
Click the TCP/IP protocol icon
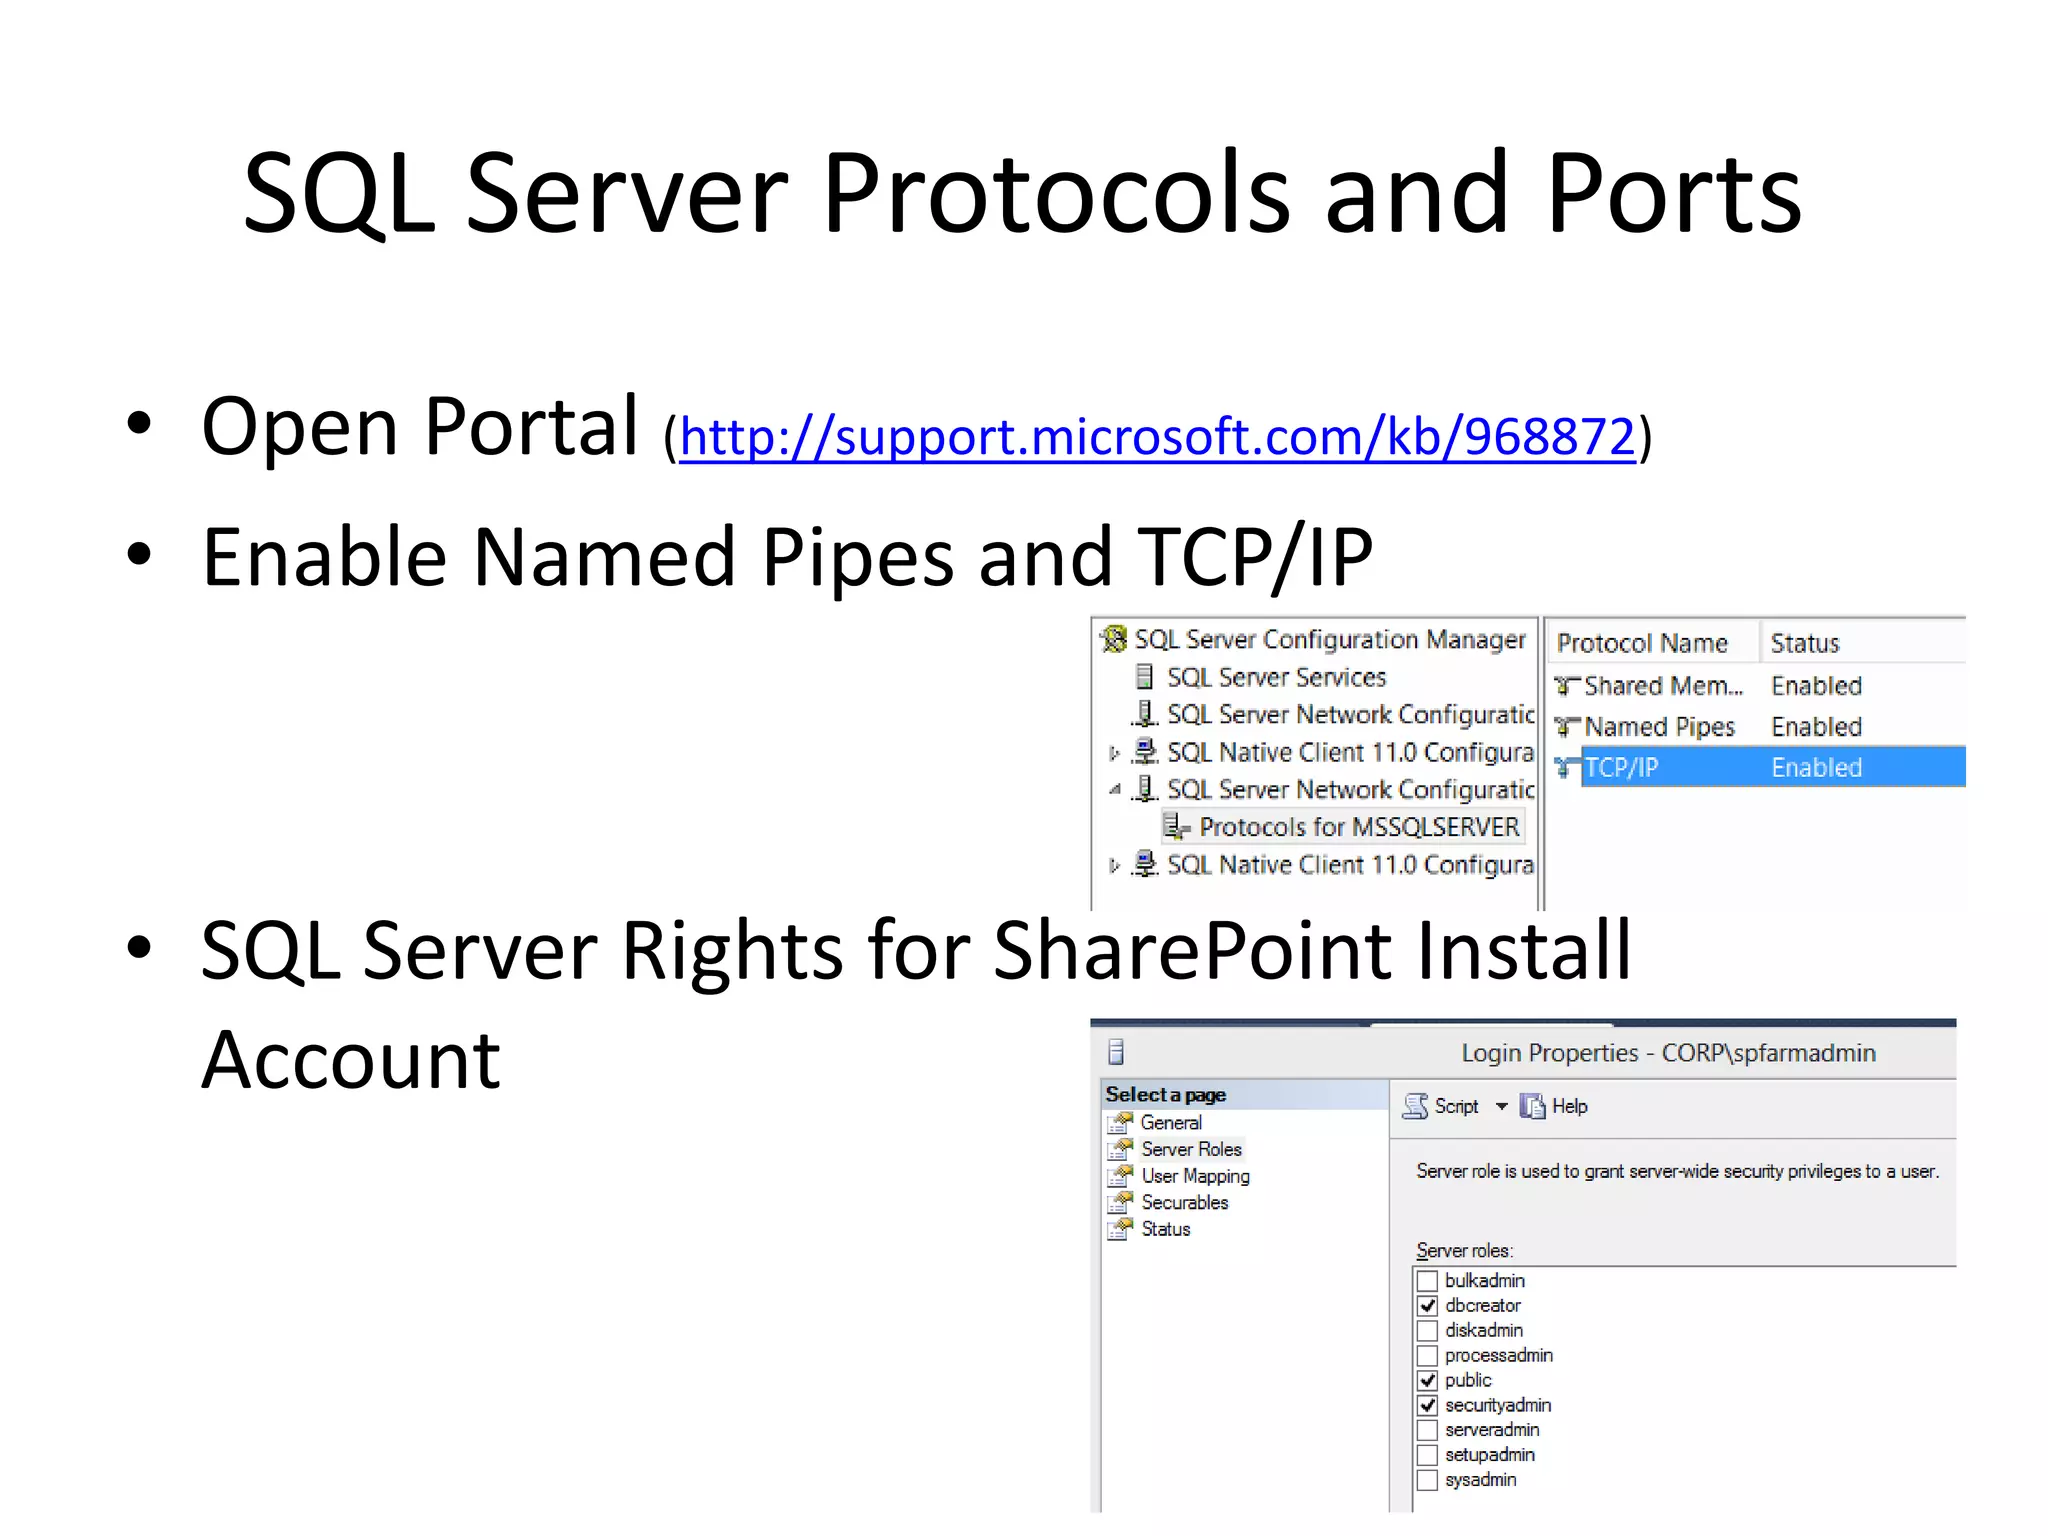point(1567,768)
